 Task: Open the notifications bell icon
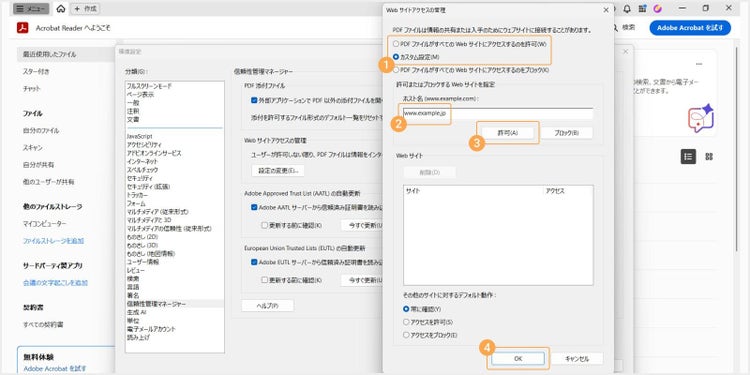tap(627, 9)
